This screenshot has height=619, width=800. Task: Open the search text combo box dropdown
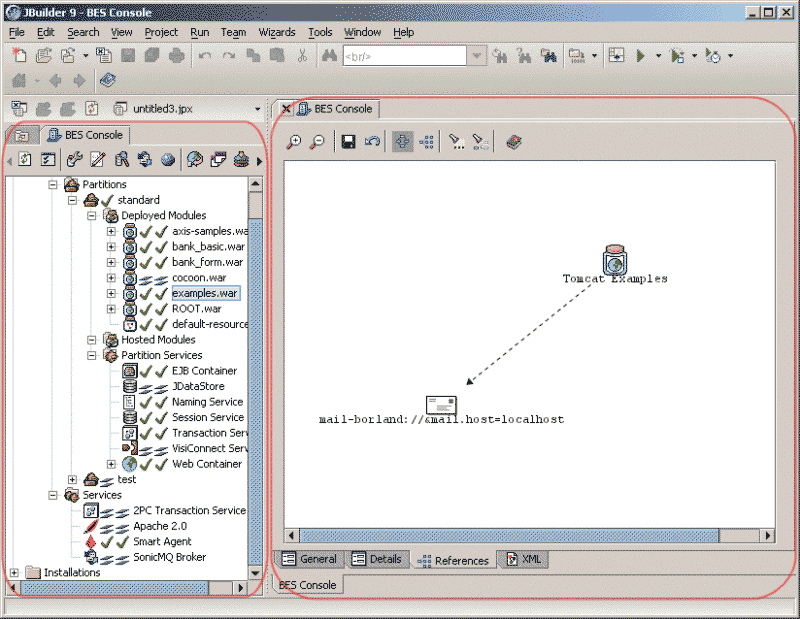(x=476, y=56)
